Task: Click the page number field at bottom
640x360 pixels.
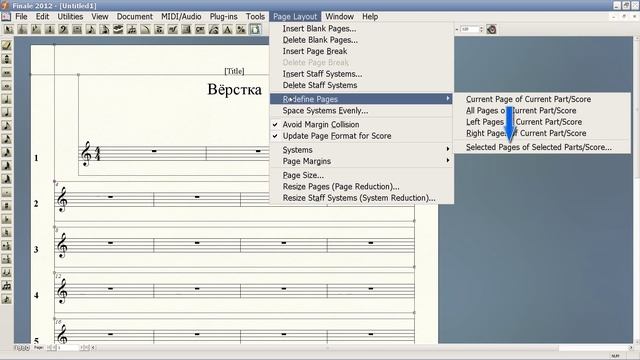Action: pyautogui.click(x=68, y=348)
